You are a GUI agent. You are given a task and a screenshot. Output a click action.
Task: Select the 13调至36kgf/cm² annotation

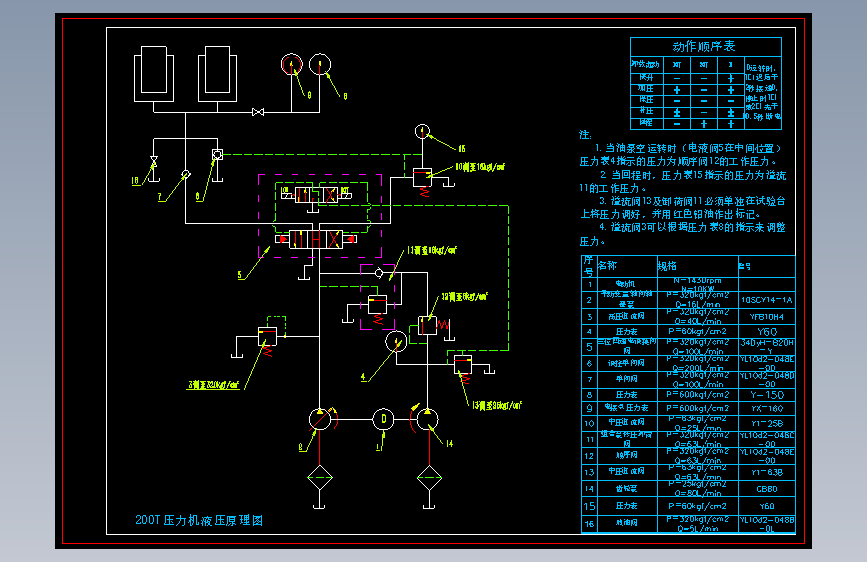pos(497,405)
